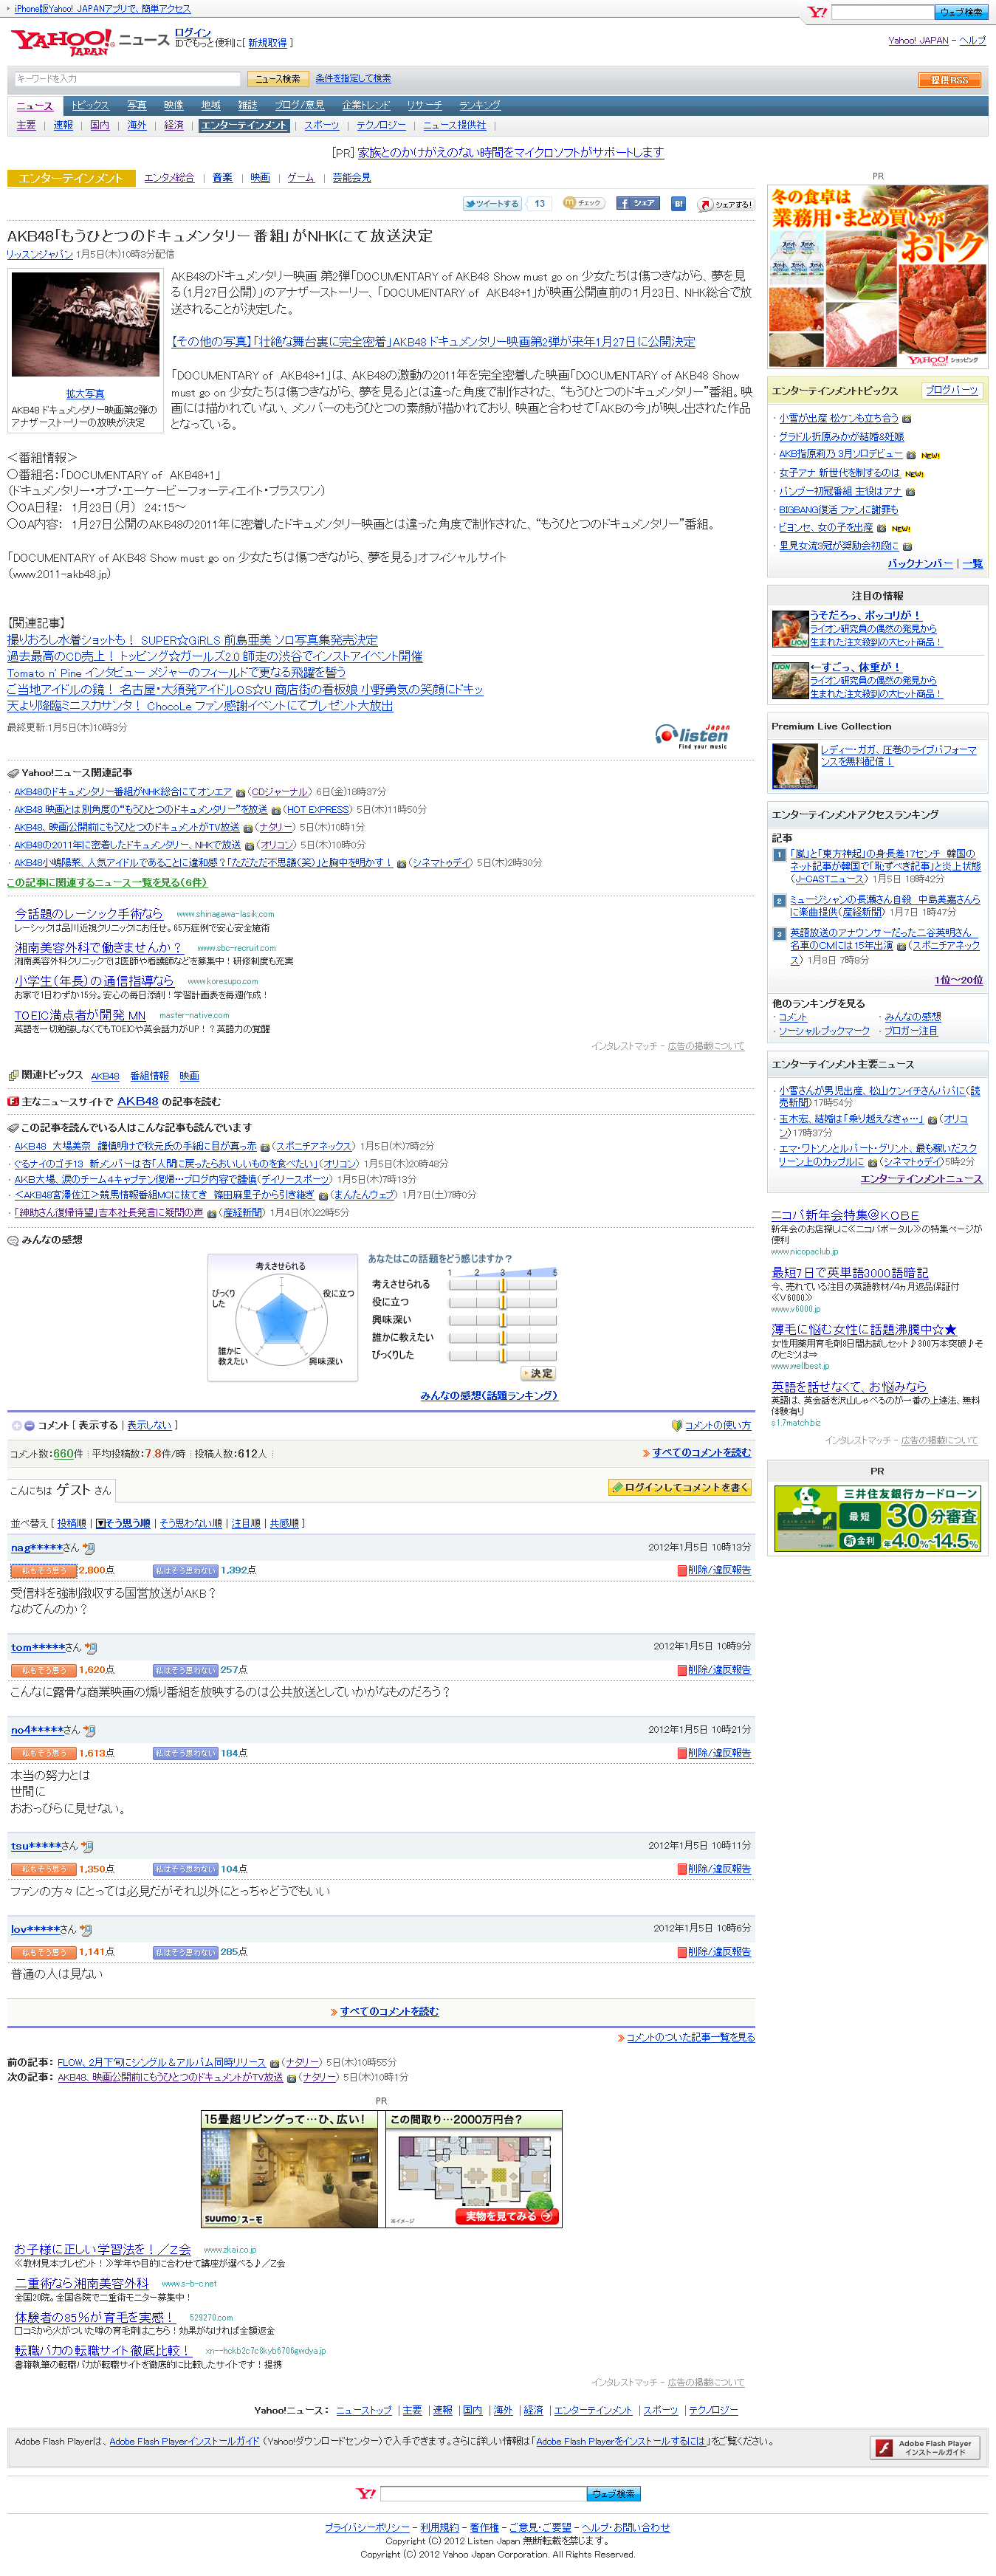Open ランキング tab in news navigation
This screenshot has width=996, height=2576.
tap(480, 105)
